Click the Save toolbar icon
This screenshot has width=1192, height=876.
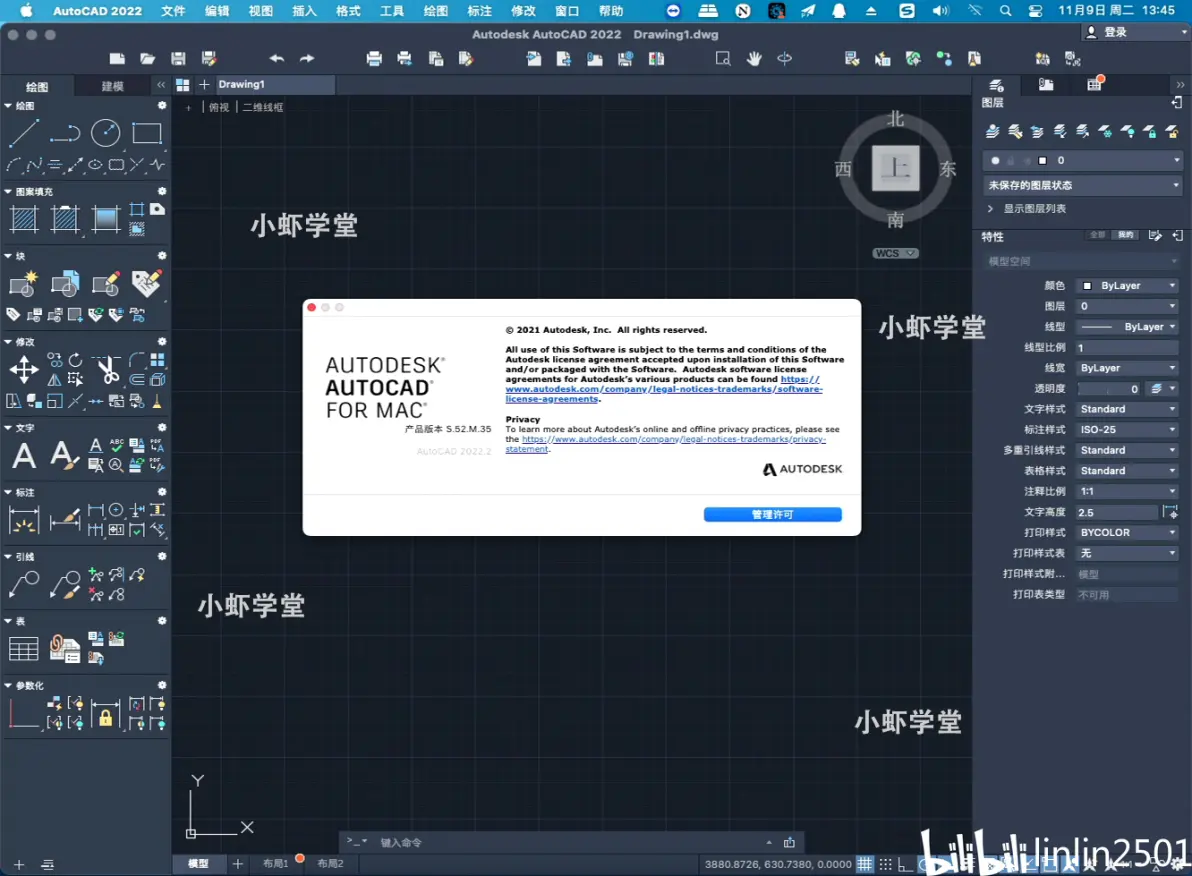click(x=178, y=59)
